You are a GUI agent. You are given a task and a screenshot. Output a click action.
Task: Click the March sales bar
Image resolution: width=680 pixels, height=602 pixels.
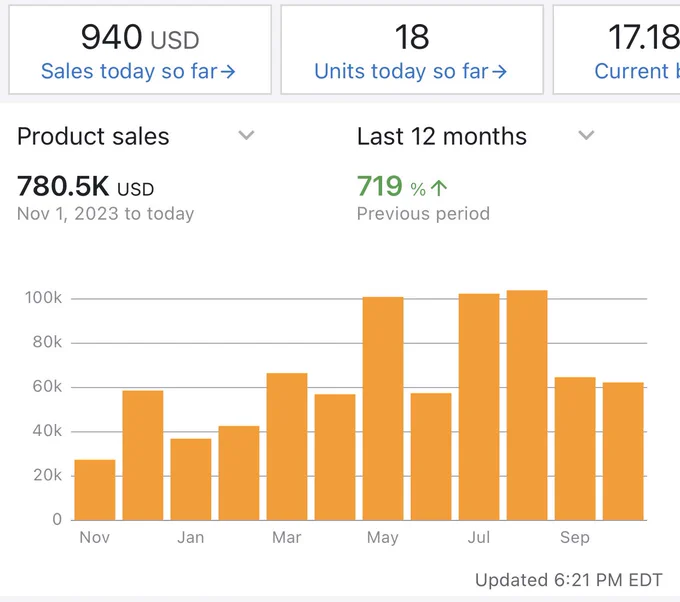tap(287, 446)
